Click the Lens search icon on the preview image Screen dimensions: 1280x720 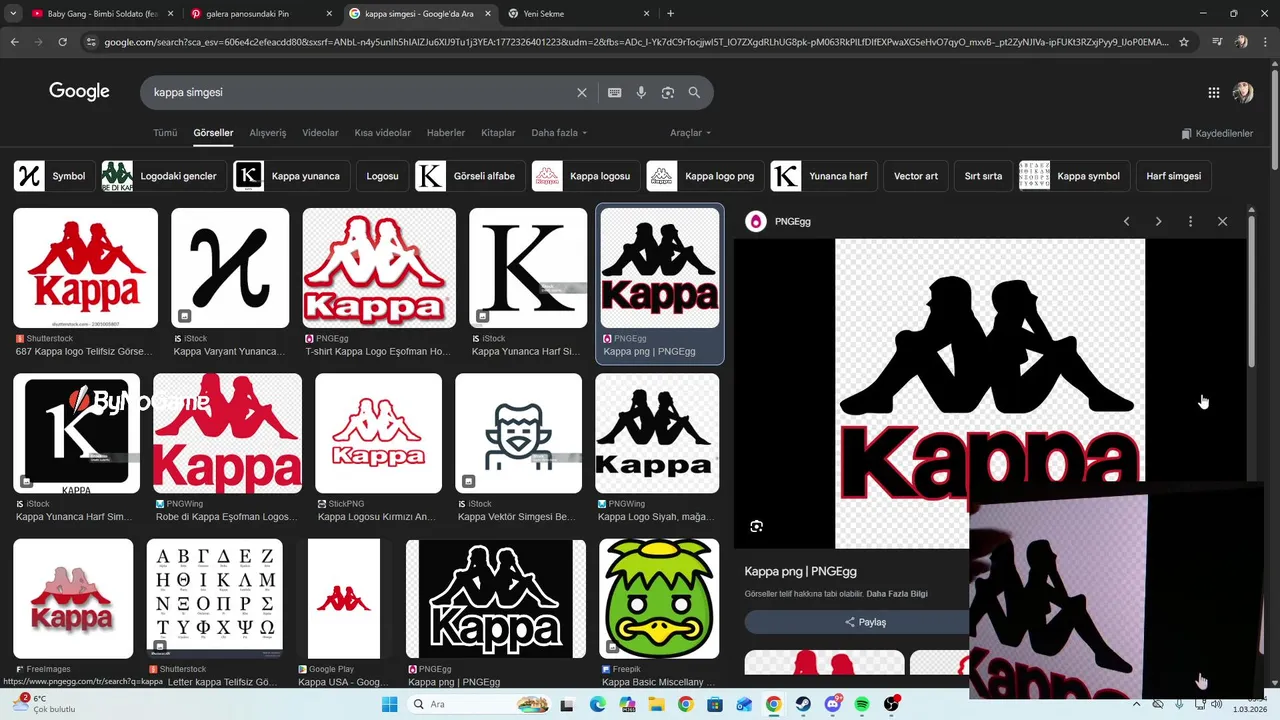tap(756, 526)
